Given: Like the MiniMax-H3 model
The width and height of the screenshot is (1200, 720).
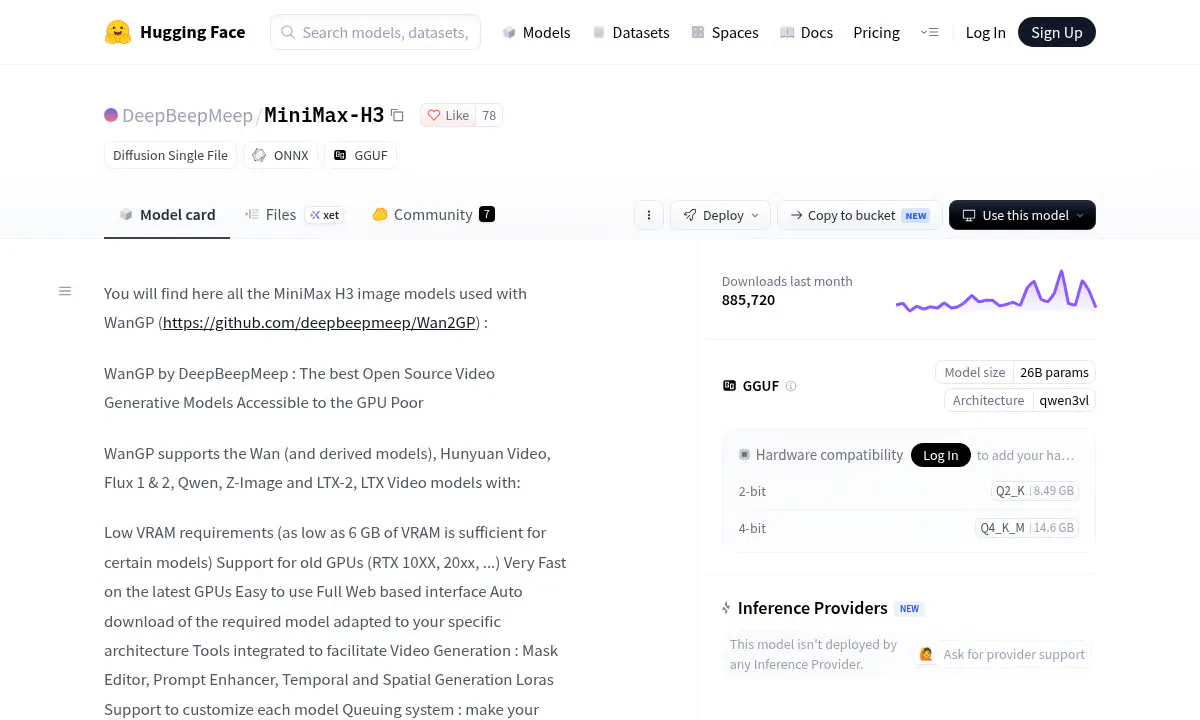Looking at the screenshot, I should tap(448, 115).
